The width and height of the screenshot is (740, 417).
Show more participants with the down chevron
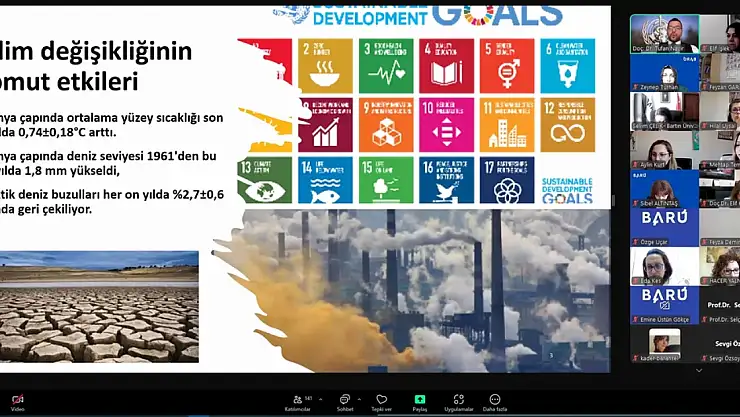(699, 371)
